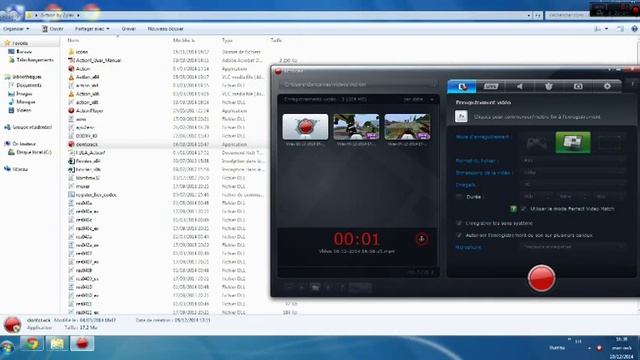Viewport: 640px width, 360px height.
Task: Open Vidéos library in sidebar
Action: pyautogui.click(x=20, y=110)
